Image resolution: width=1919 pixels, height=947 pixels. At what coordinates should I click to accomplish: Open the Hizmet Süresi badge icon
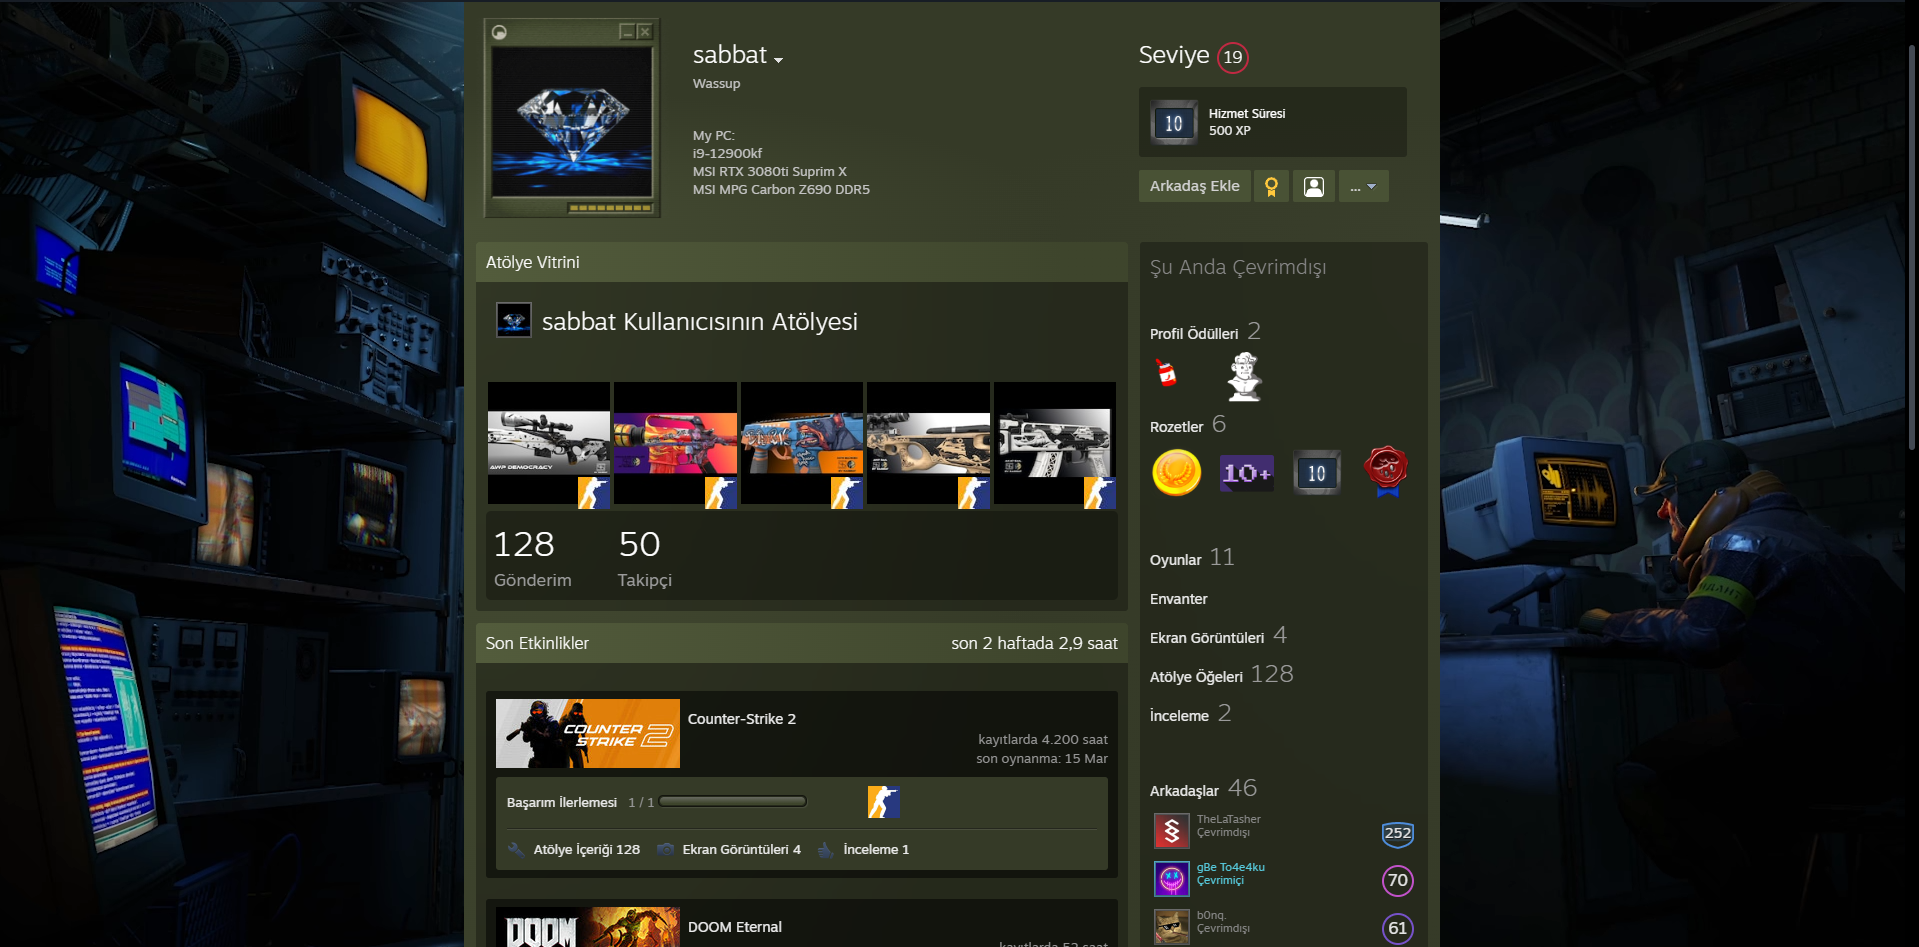[1174, 122]
